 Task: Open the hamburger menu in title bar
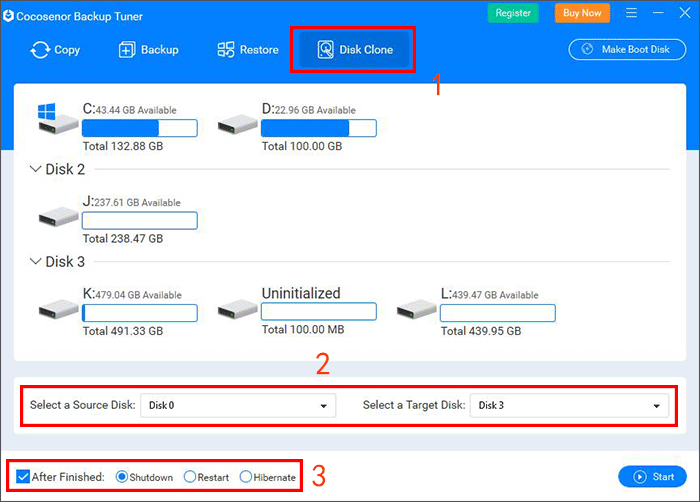pyautogui.click(x=631, y=13)
